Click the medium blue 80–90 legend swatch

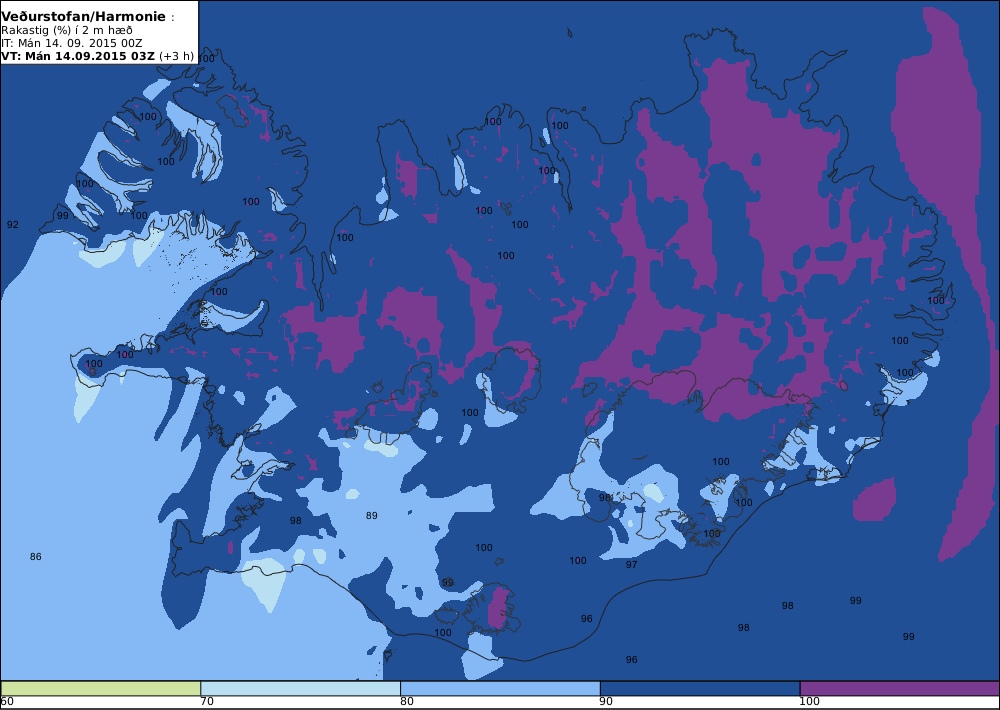(x=500, y=688)
